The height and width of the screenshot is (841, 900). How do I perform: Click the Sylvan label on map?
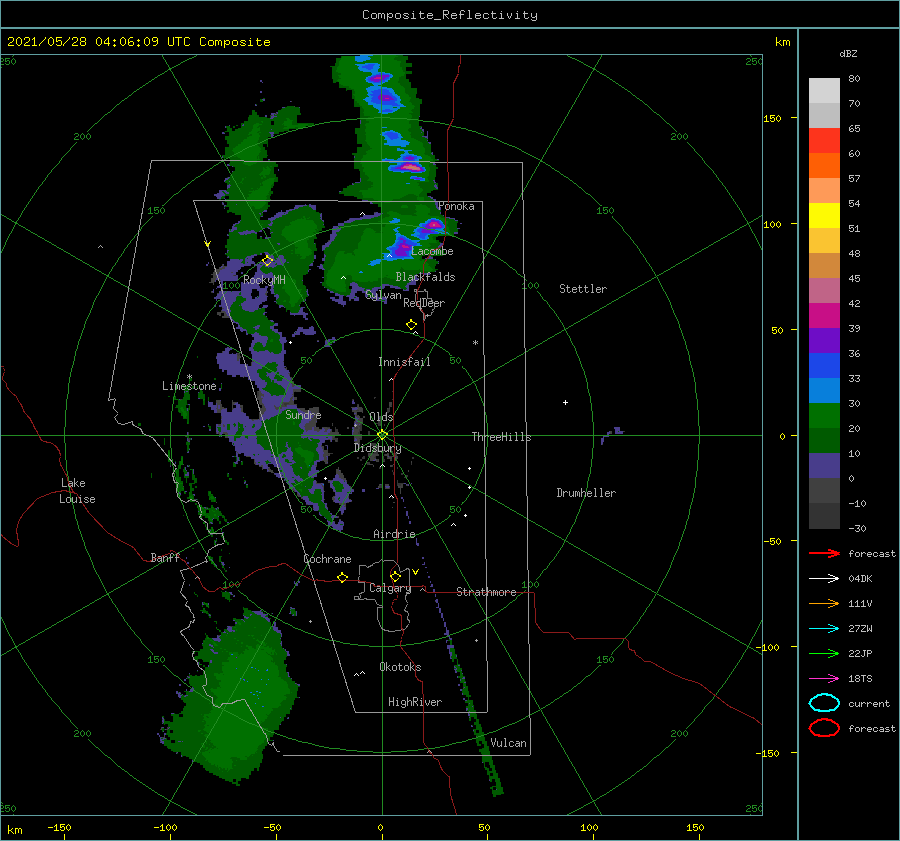click(383, 295)
